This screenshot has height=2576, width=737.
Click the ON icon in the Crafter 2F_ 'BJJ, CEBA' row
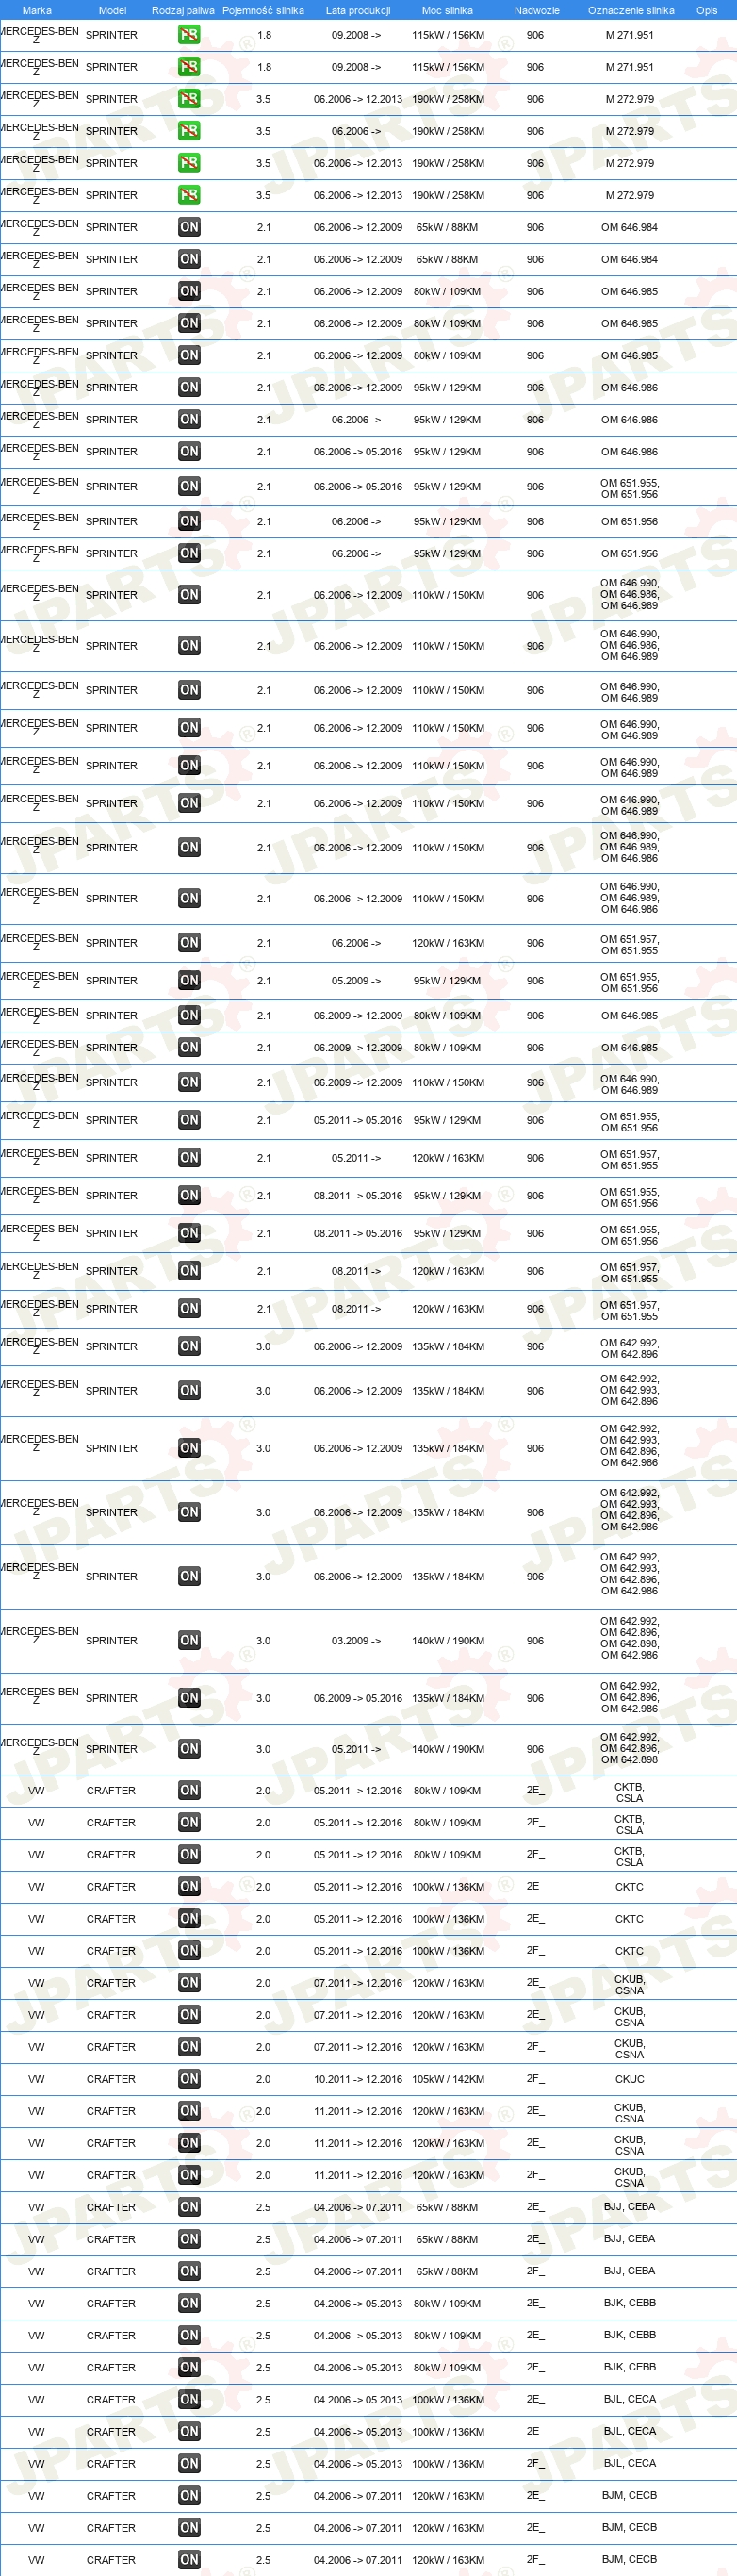189,2272
